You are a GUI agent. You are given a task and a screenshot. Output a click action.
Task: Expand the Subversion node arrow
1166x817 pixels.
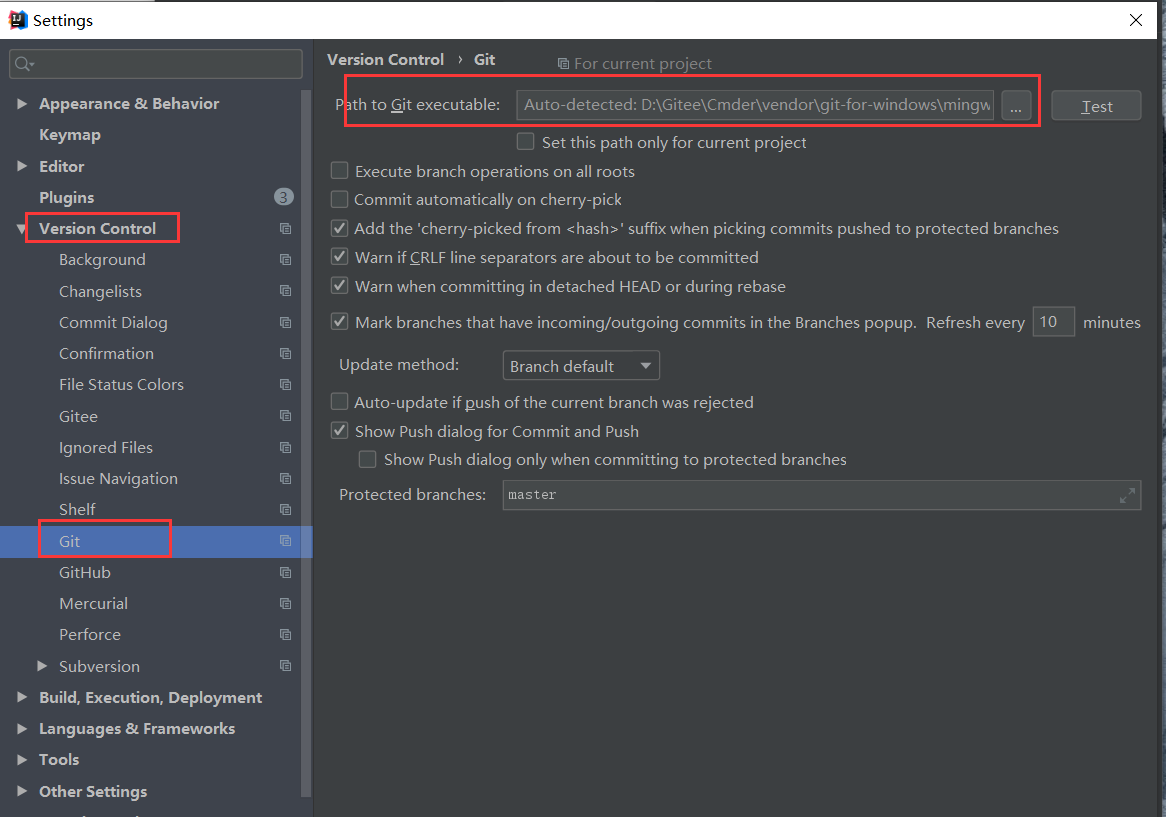coord(42,666)
